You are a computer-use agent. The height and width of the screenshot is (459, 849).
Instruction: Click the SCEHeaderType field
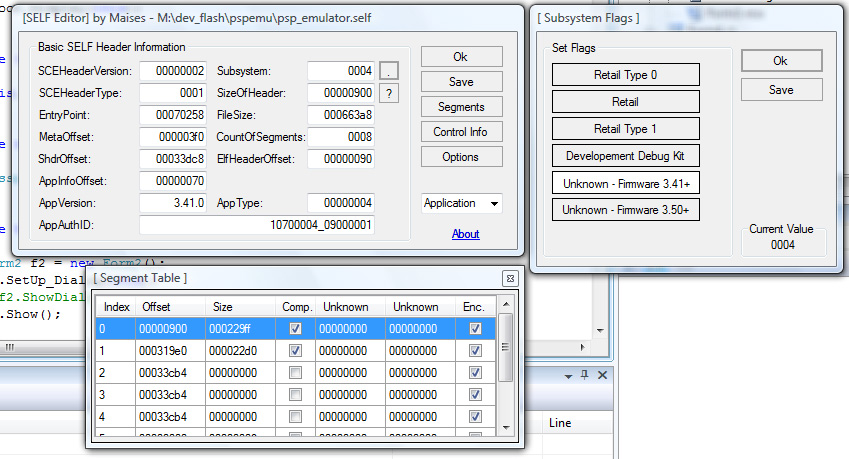(173, 93)
